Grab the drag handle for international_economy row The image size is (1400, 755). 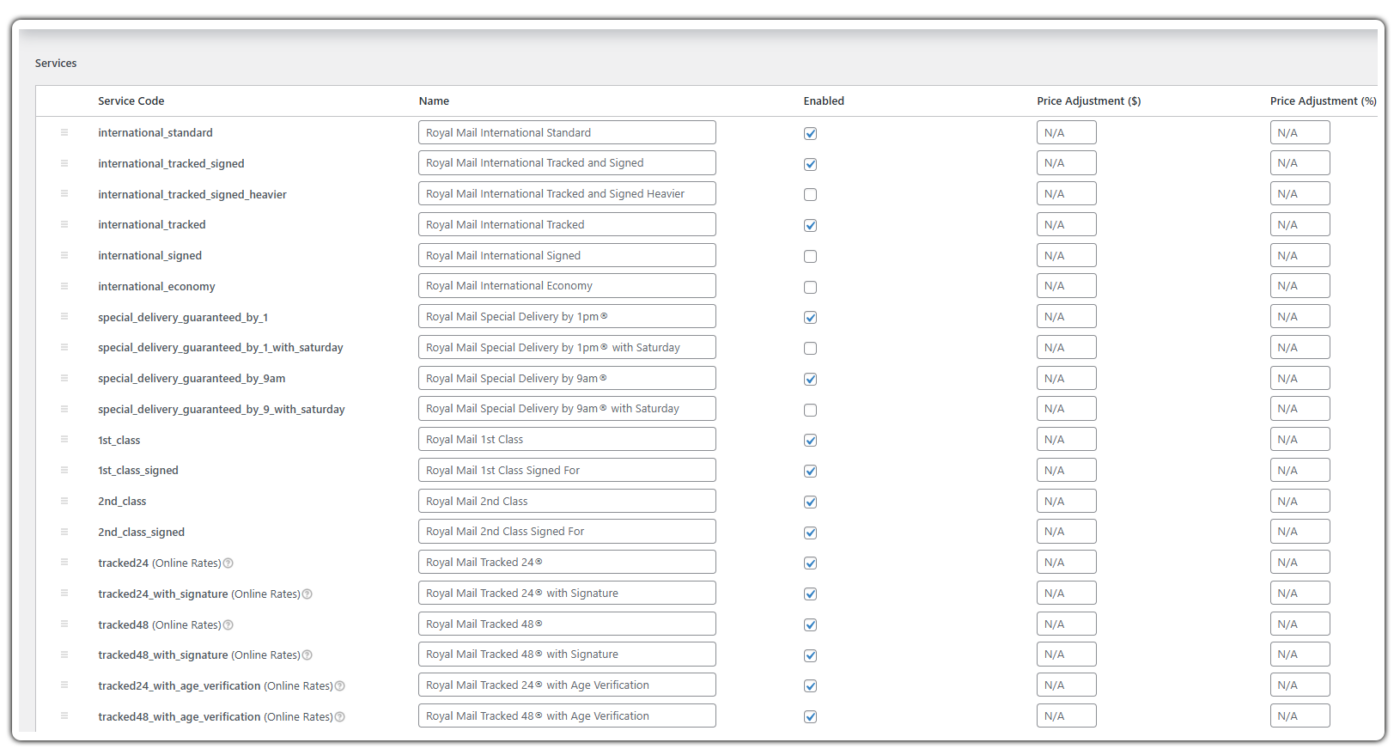coord(64,286)
